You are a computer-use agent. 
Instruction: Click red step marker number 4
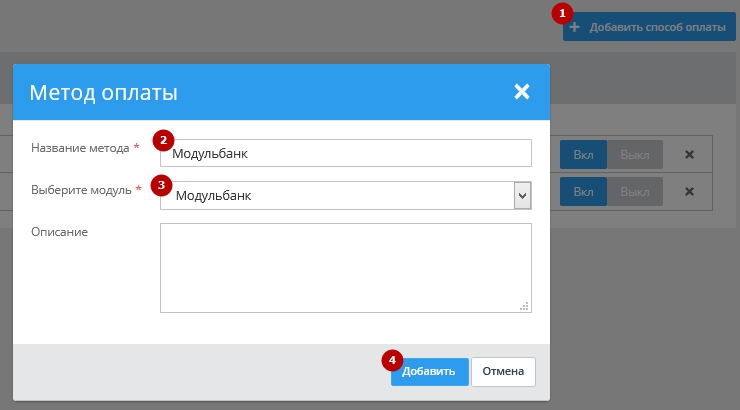click(x=393, y=358)
